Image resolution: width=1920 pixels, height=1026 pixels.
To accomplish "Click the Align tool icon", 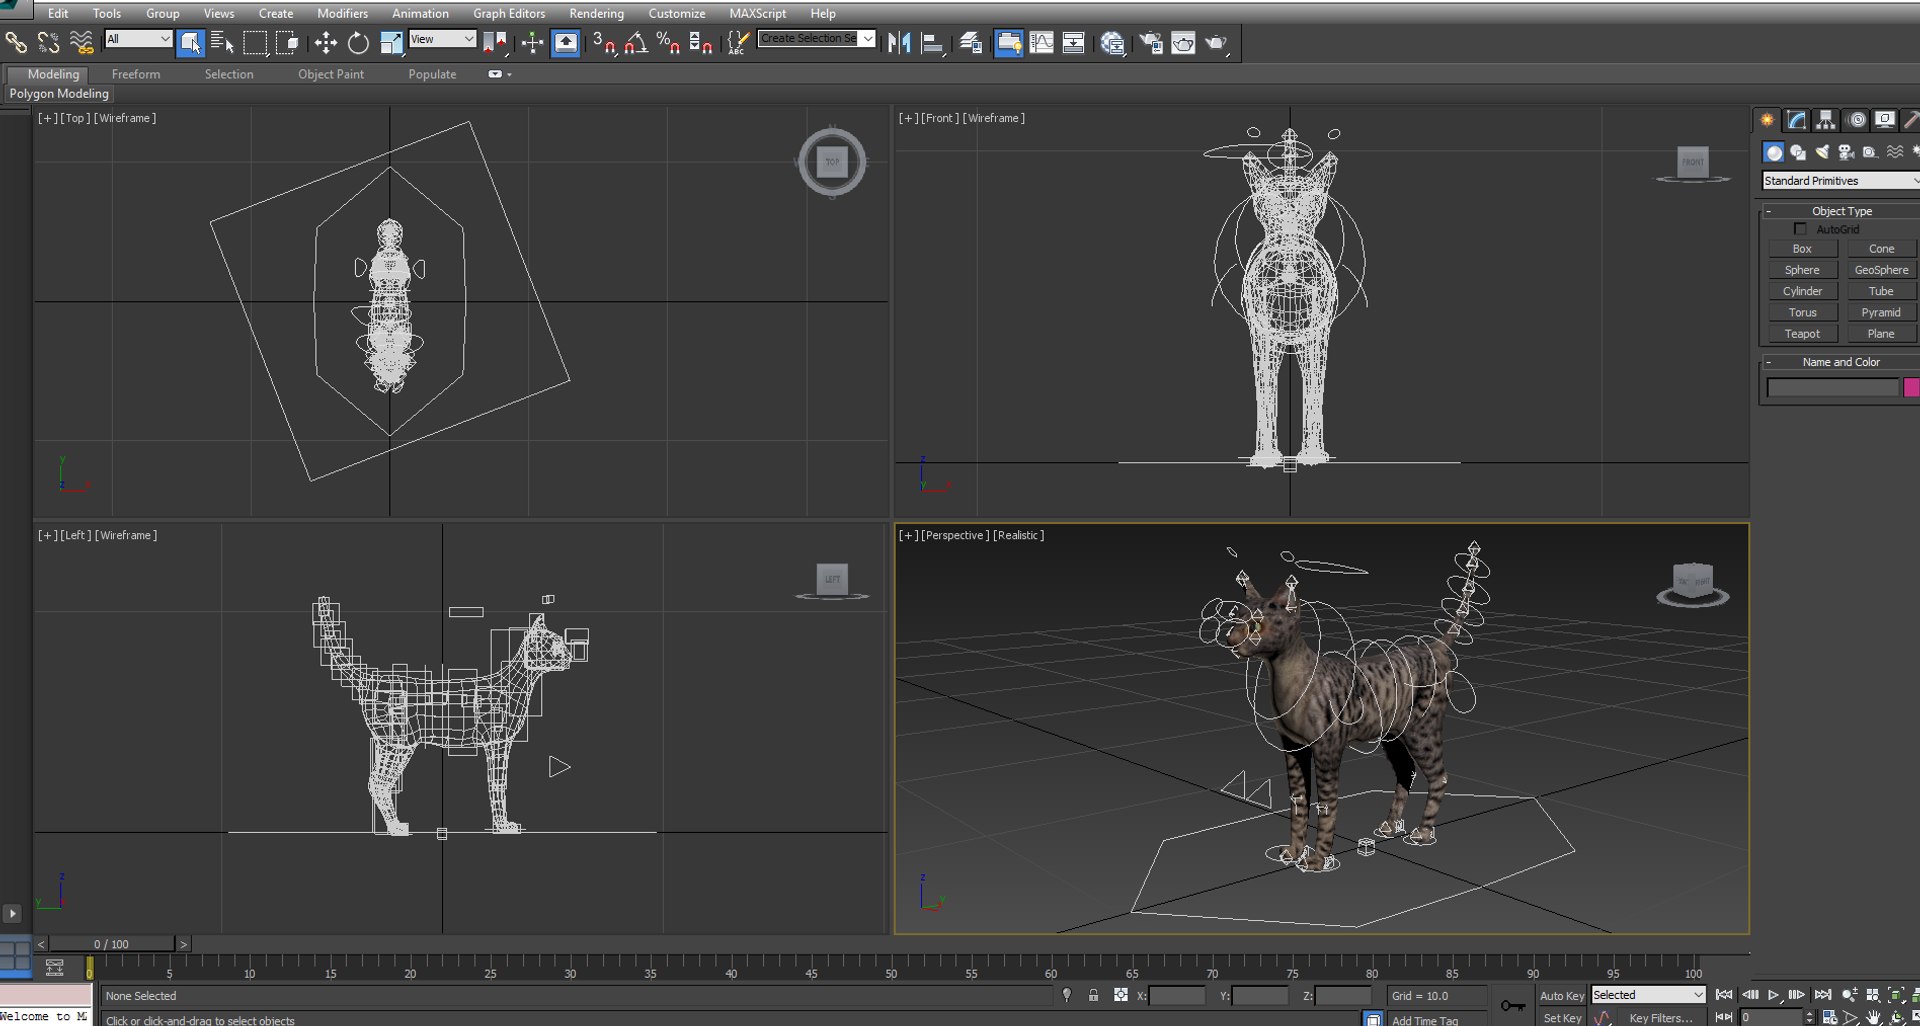I will (932, 42).
